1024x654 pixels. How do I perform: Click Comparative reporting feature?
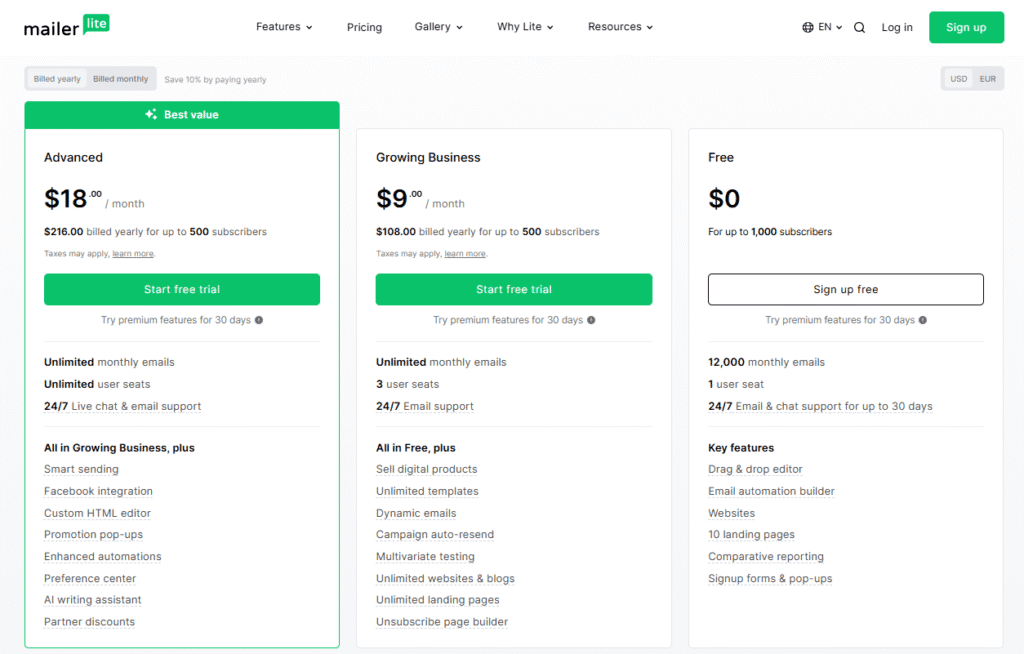(766, 557)
